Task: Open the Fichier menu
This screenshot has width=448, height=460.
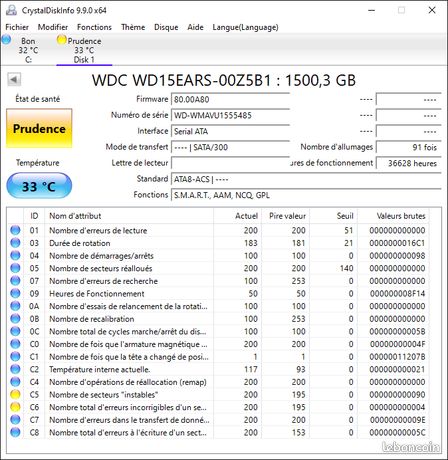Action: 17,27
